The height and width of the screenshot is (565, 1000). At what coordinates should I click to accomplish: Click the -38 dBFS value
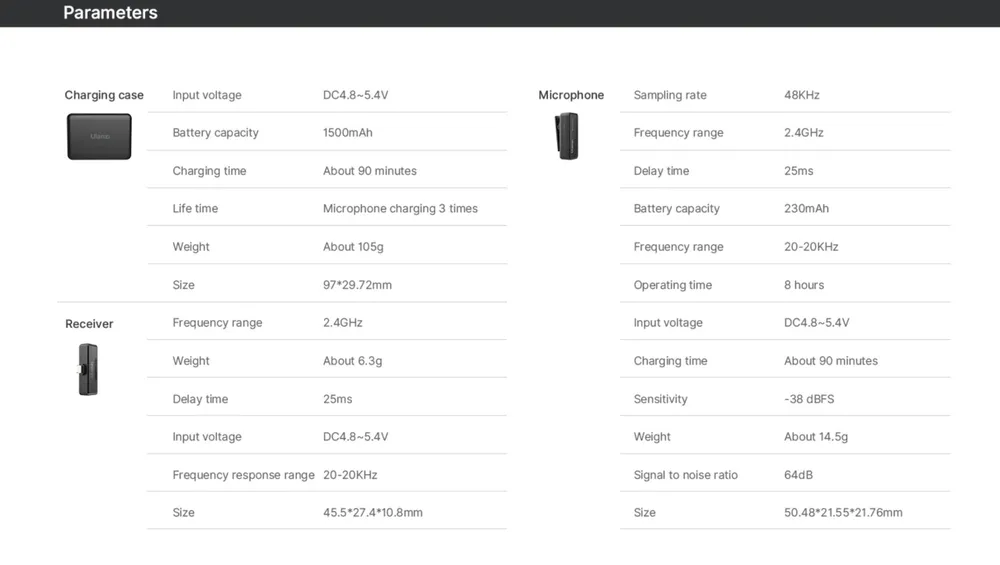809,399
